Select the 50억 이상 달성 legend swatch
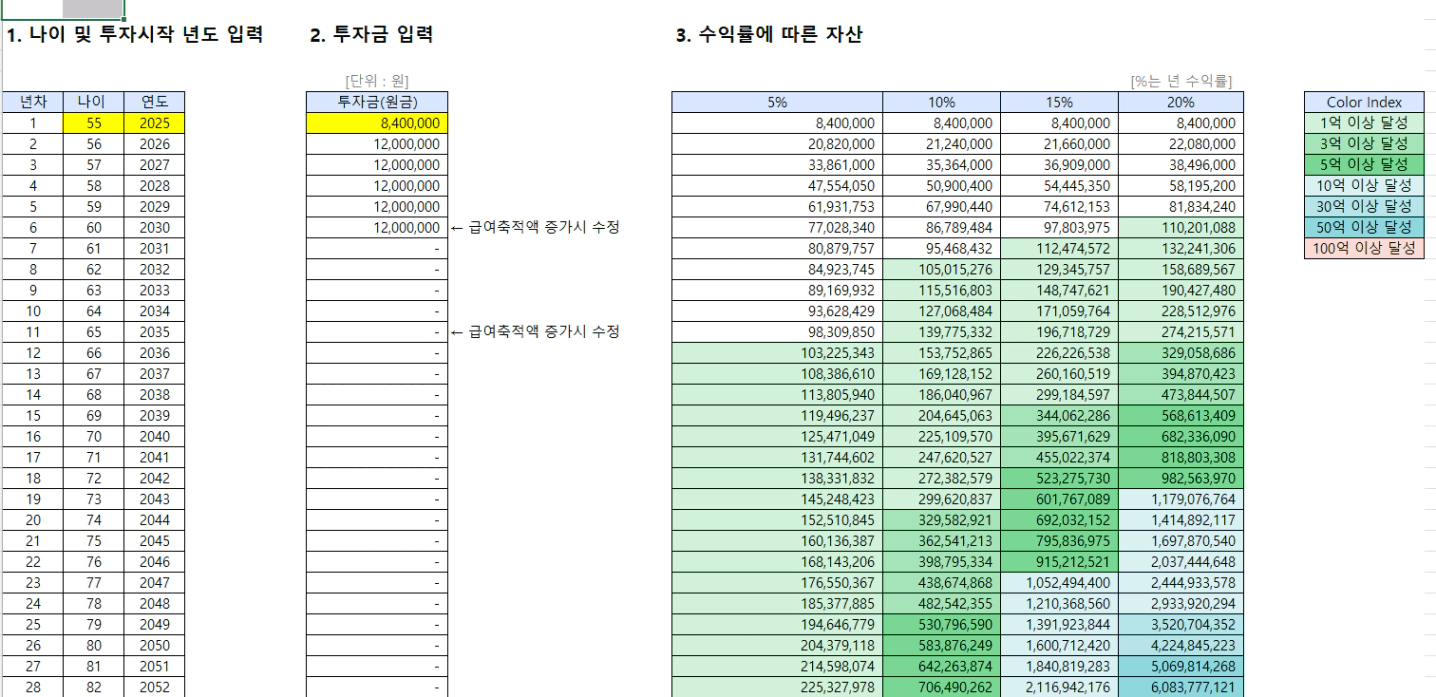1436x697 pixels. pyautogui.click(x=1364, y=227)
